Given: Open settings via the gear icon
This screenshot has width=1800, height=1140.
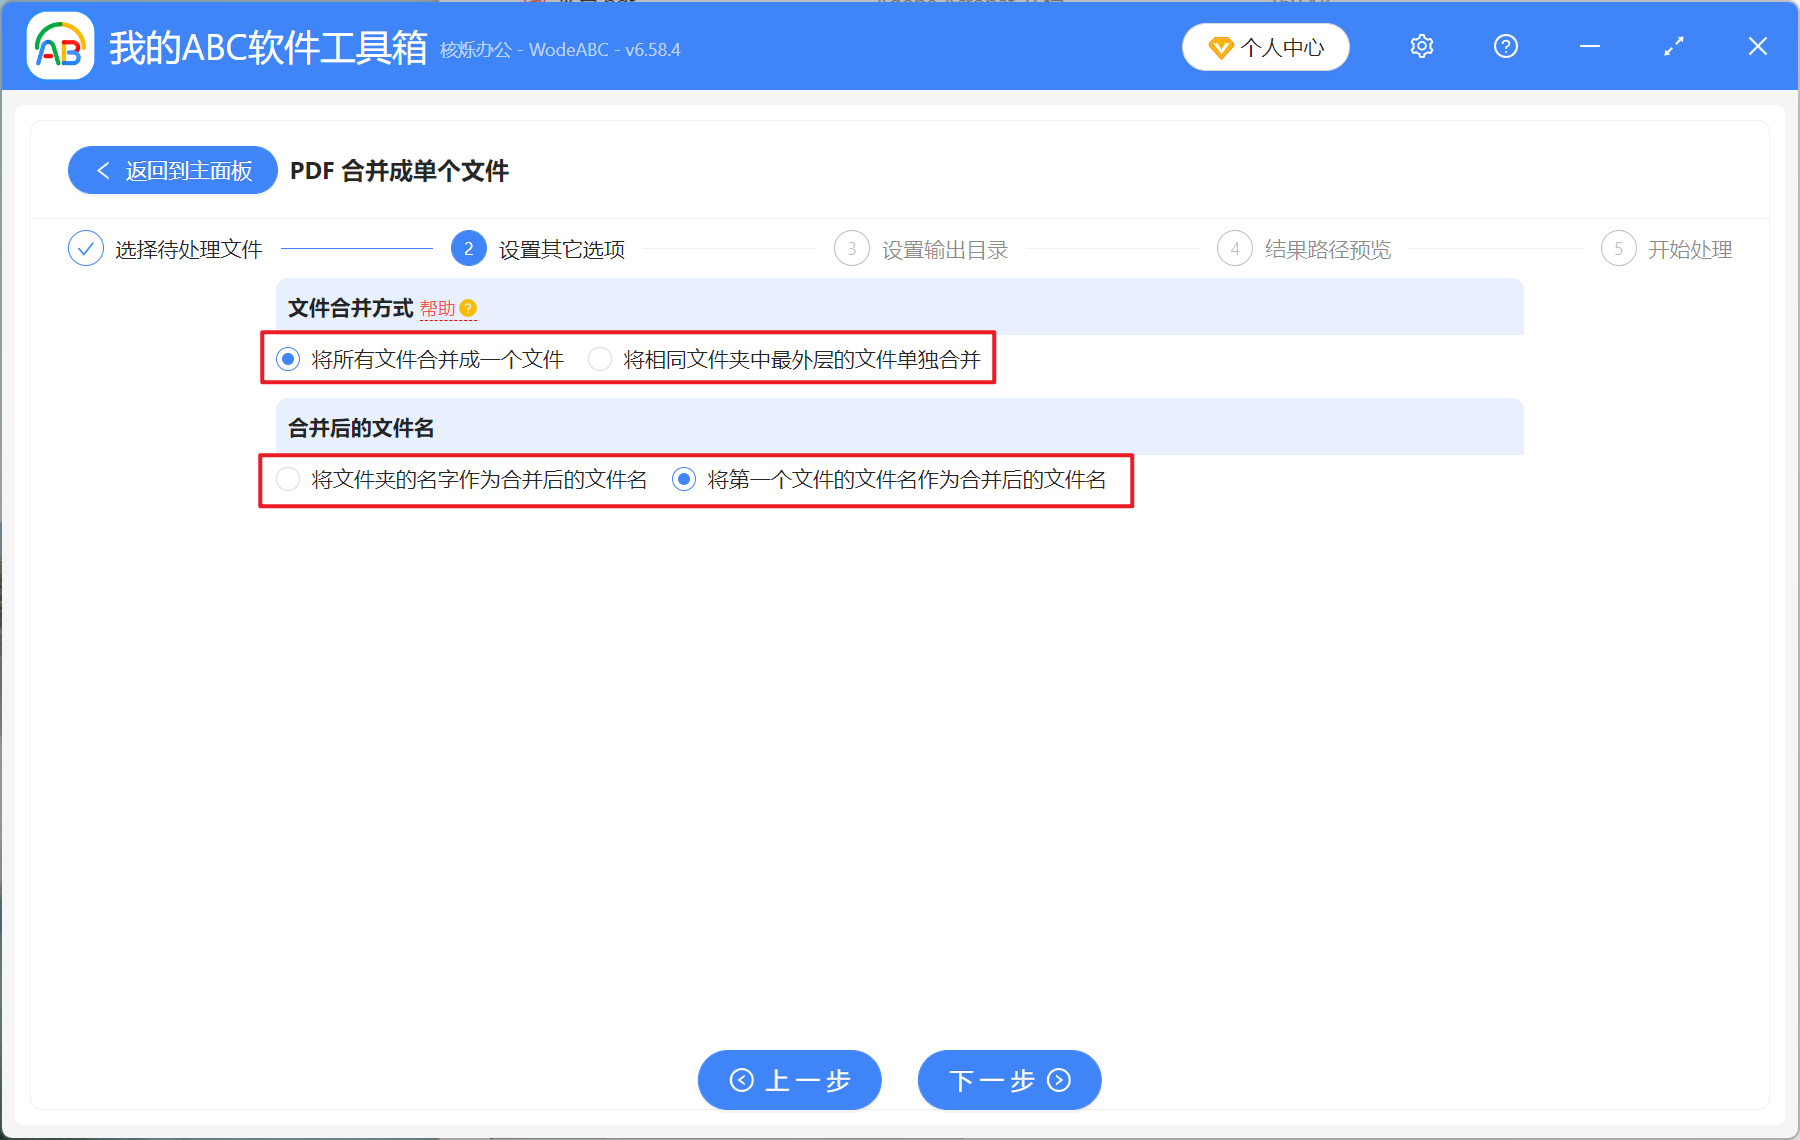Looking at the screenshot, I should click(1421, 46).
